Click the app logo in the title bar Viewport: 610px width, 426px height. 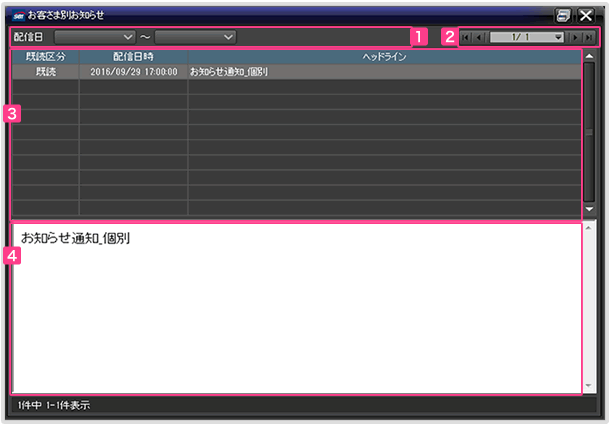point(18,16)
